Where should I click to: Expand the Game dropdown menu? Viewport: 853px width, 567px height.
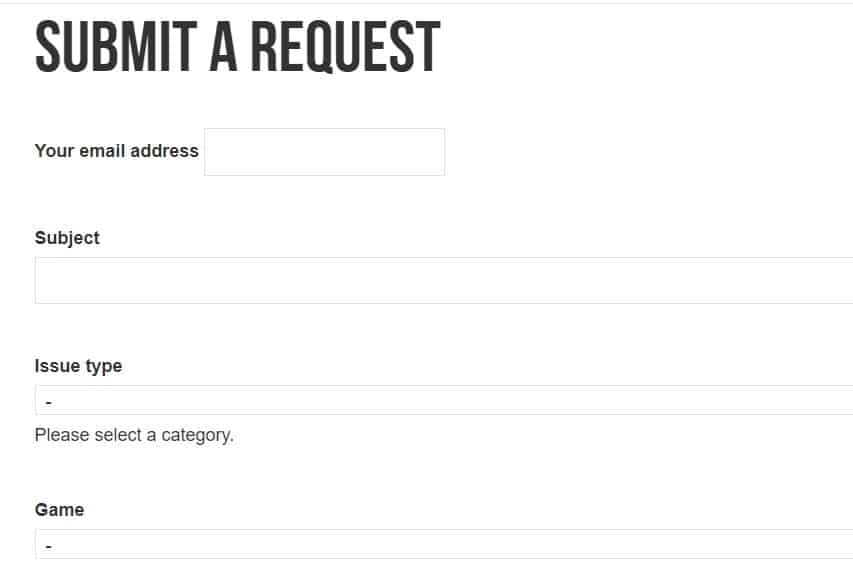pyautogui.click(x=444, y=544)
